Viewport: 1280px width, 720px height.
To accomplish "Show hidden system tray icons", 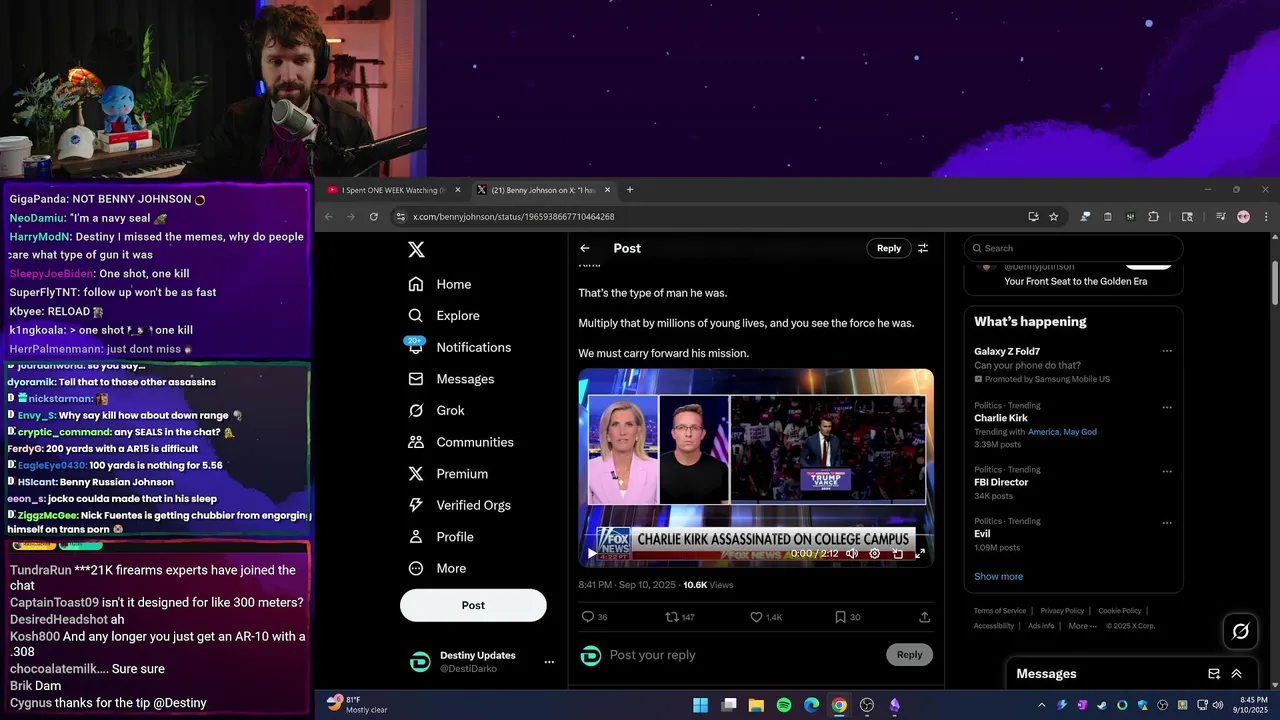I will tap(1042, 705).
